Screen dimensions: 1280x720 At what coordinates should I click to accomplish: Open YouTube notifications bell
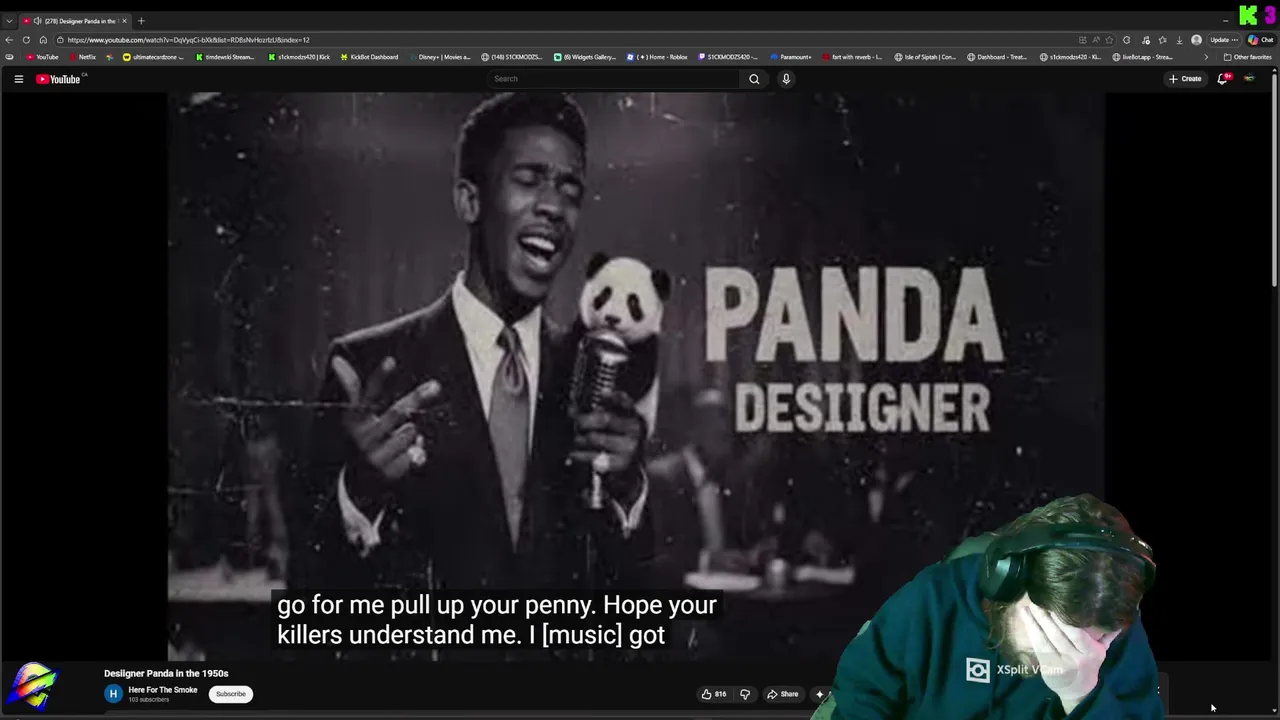(1222, 79)
